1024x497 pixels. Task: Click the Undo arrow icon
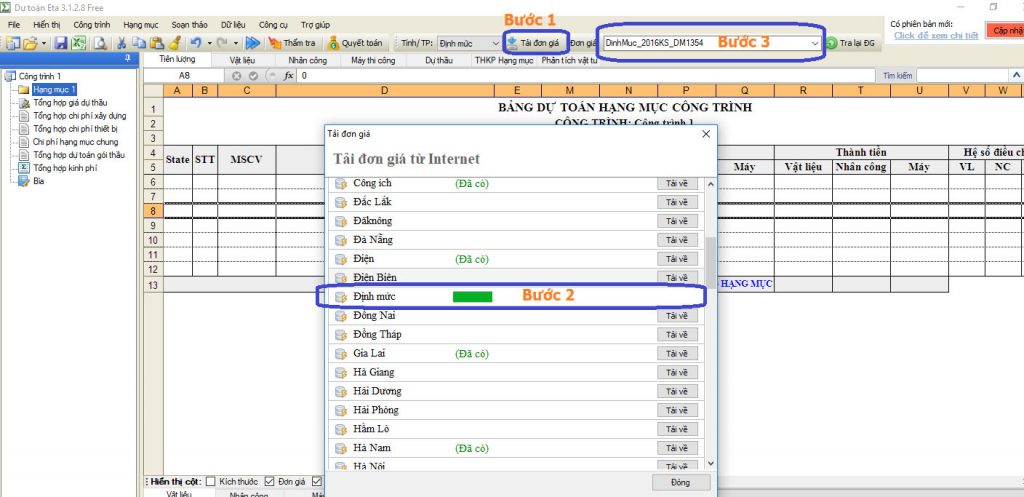click(195, 43)
